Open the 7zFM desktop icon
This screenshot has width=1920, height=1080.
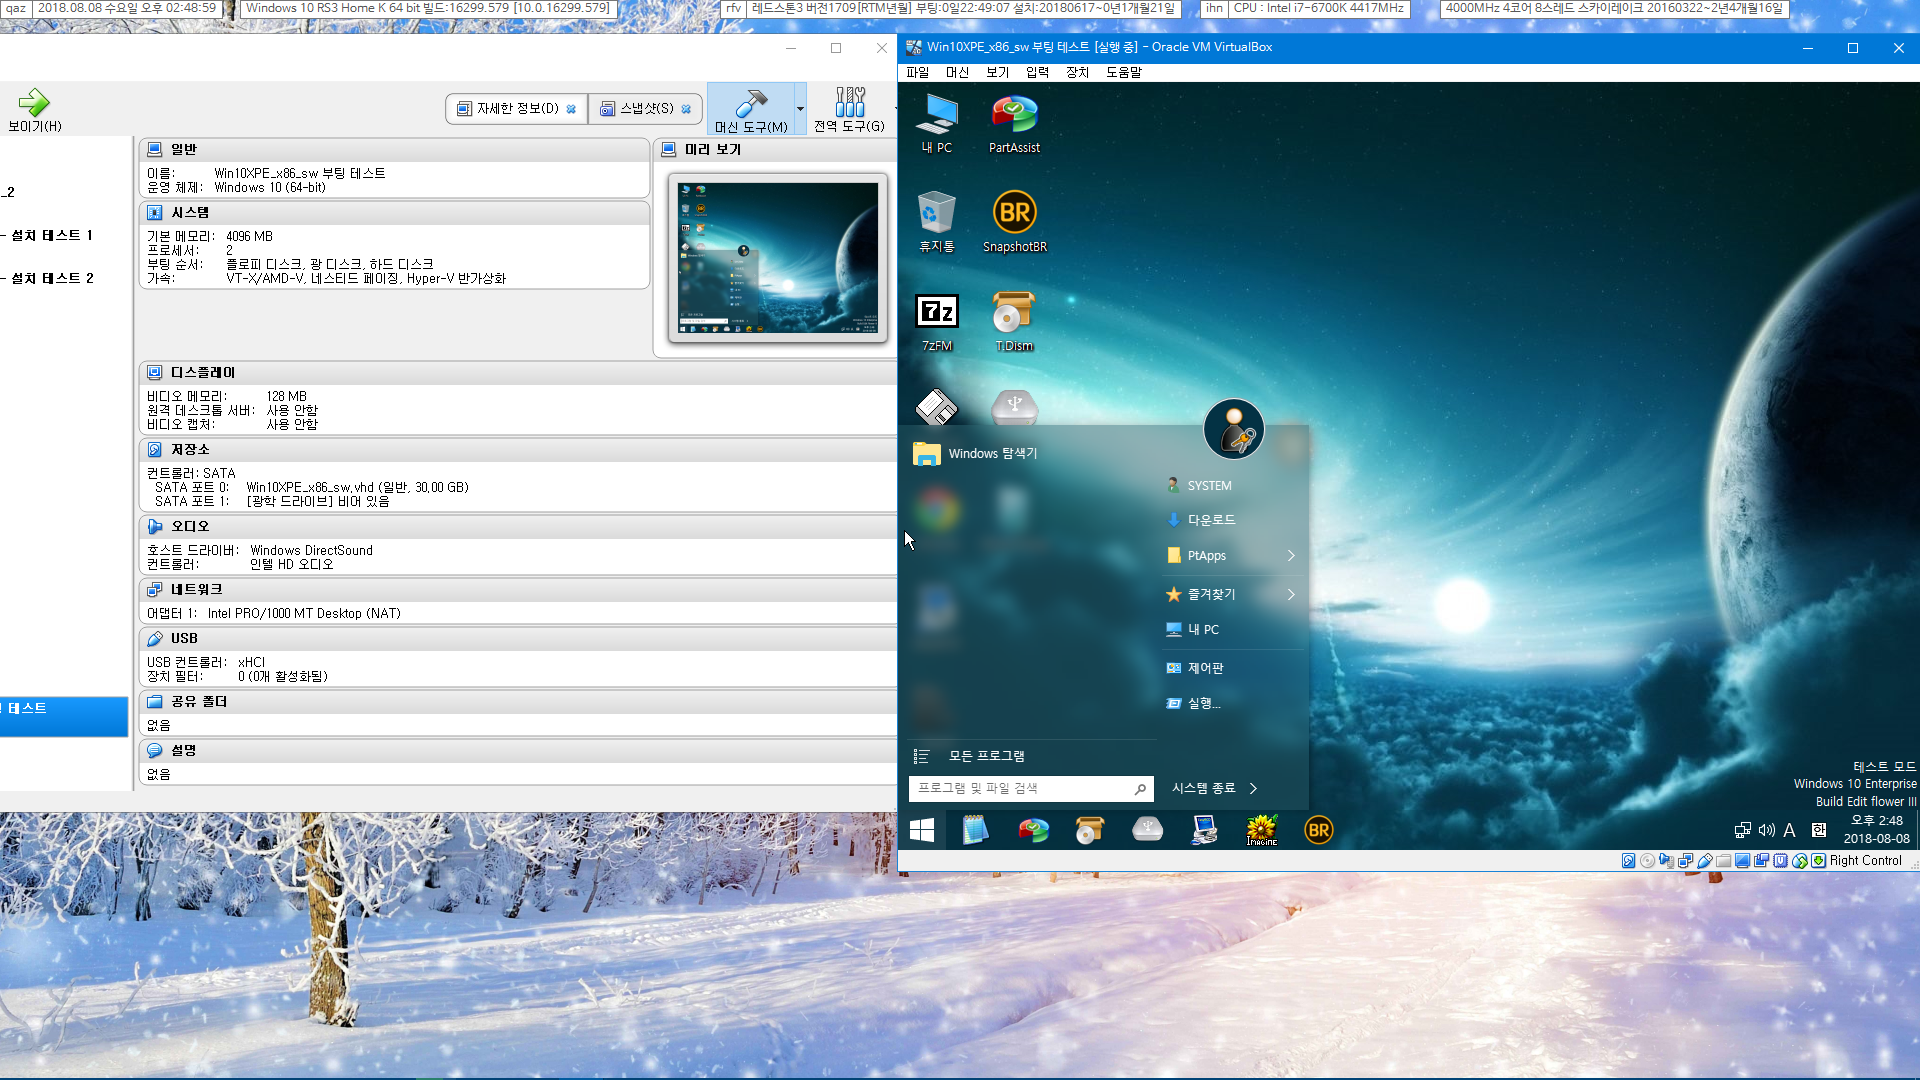pos(937,322)
